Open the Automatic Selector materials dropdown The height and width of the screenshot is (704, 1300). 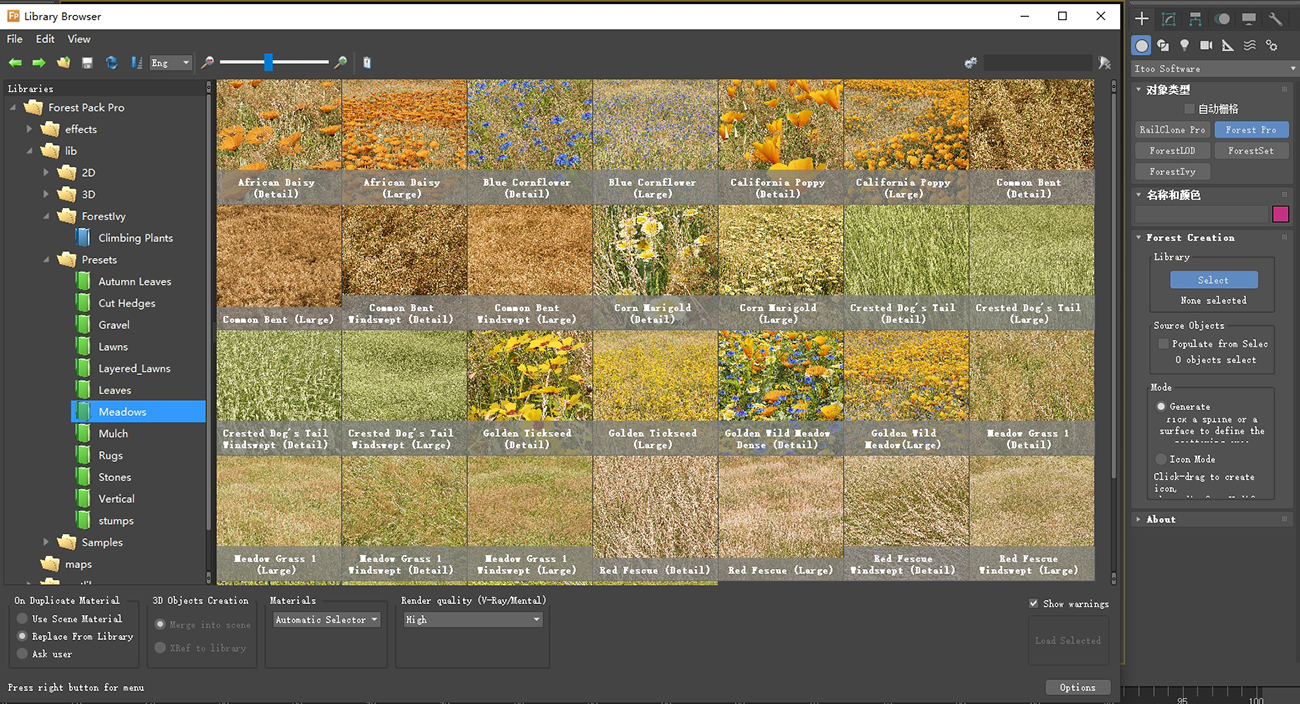tap(327, 620)
